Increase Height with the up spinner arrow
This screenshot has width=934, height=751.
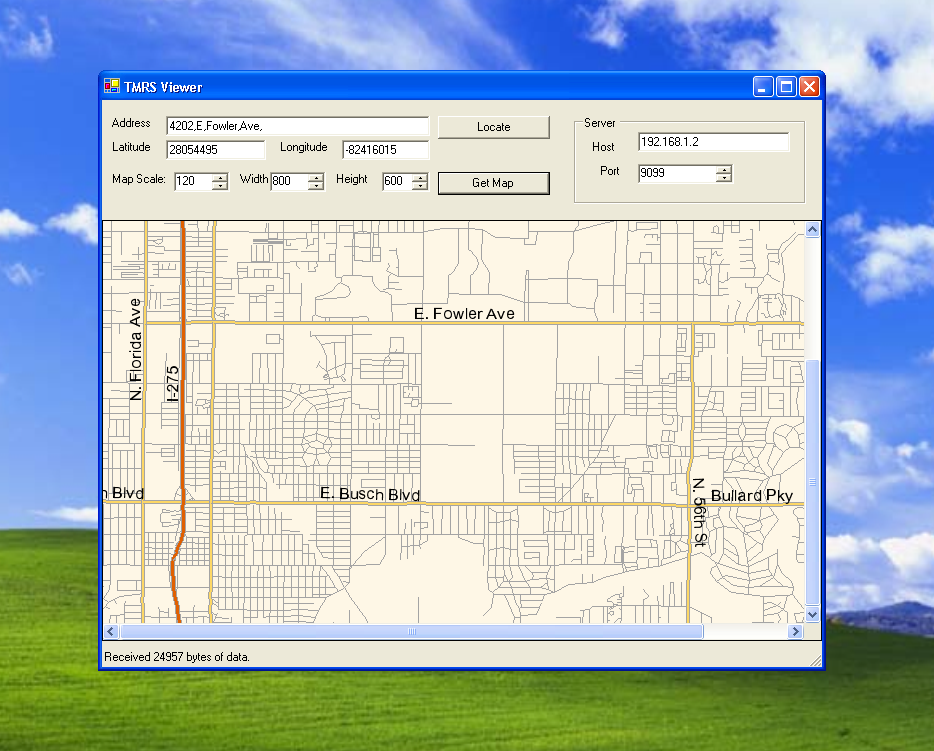420,177
